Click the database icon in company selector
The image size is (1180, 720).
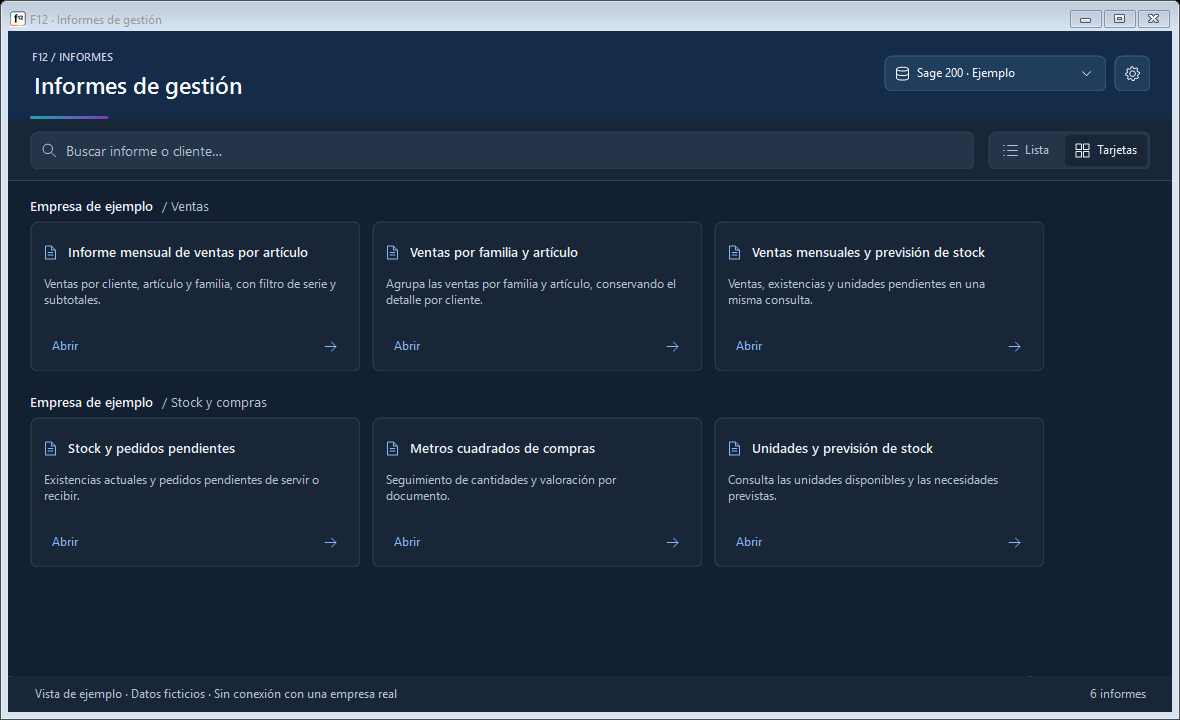coord(902,73)
